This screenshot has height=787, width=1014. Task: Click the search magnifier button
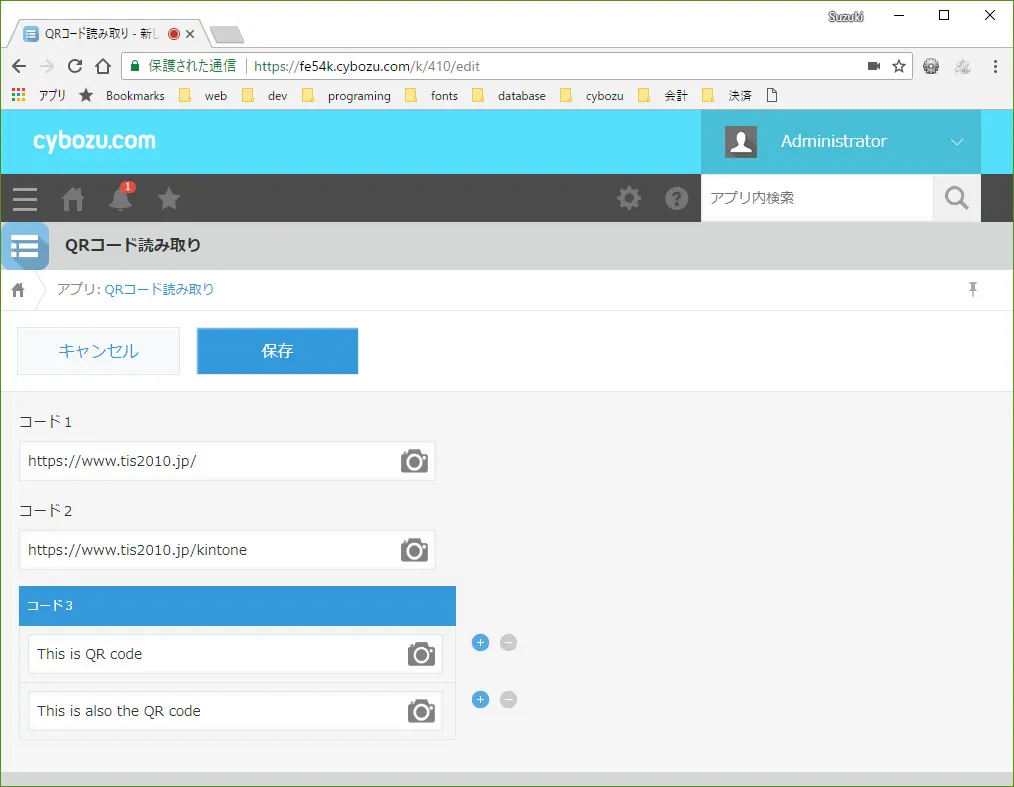956,198
